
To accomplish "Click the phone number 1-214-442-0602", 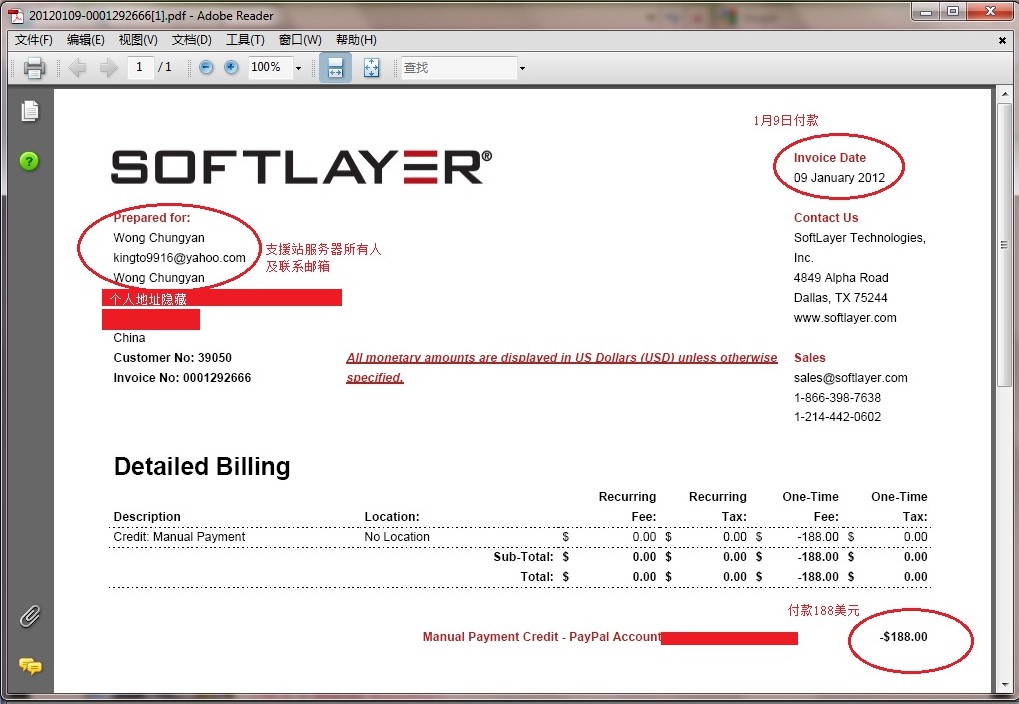I will pyautogui.click(x=837, y=417).
